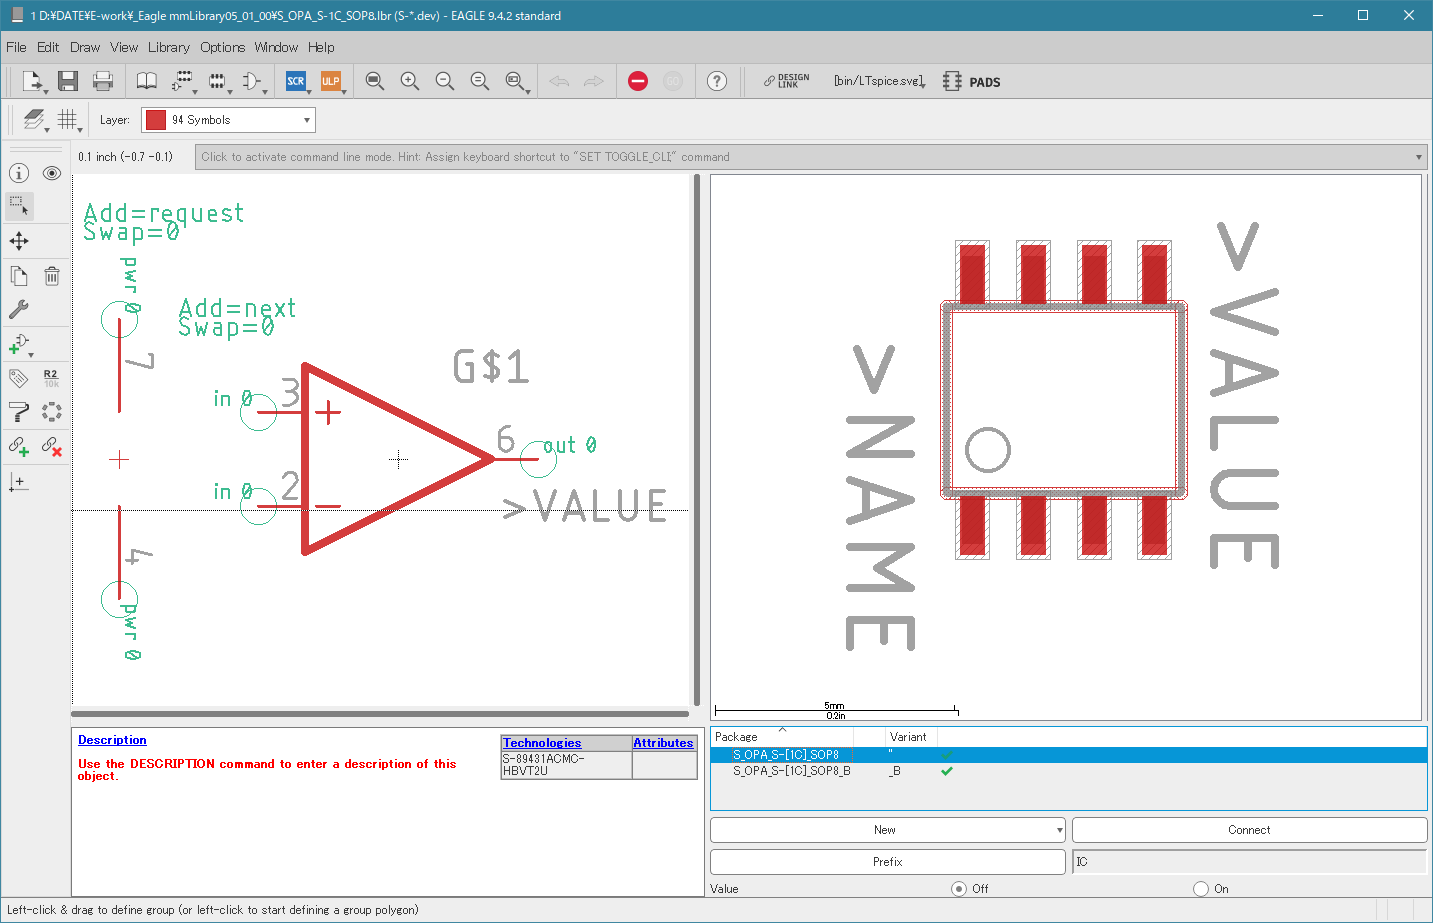Toggle the Show eye tool

(x=52, y=173)
